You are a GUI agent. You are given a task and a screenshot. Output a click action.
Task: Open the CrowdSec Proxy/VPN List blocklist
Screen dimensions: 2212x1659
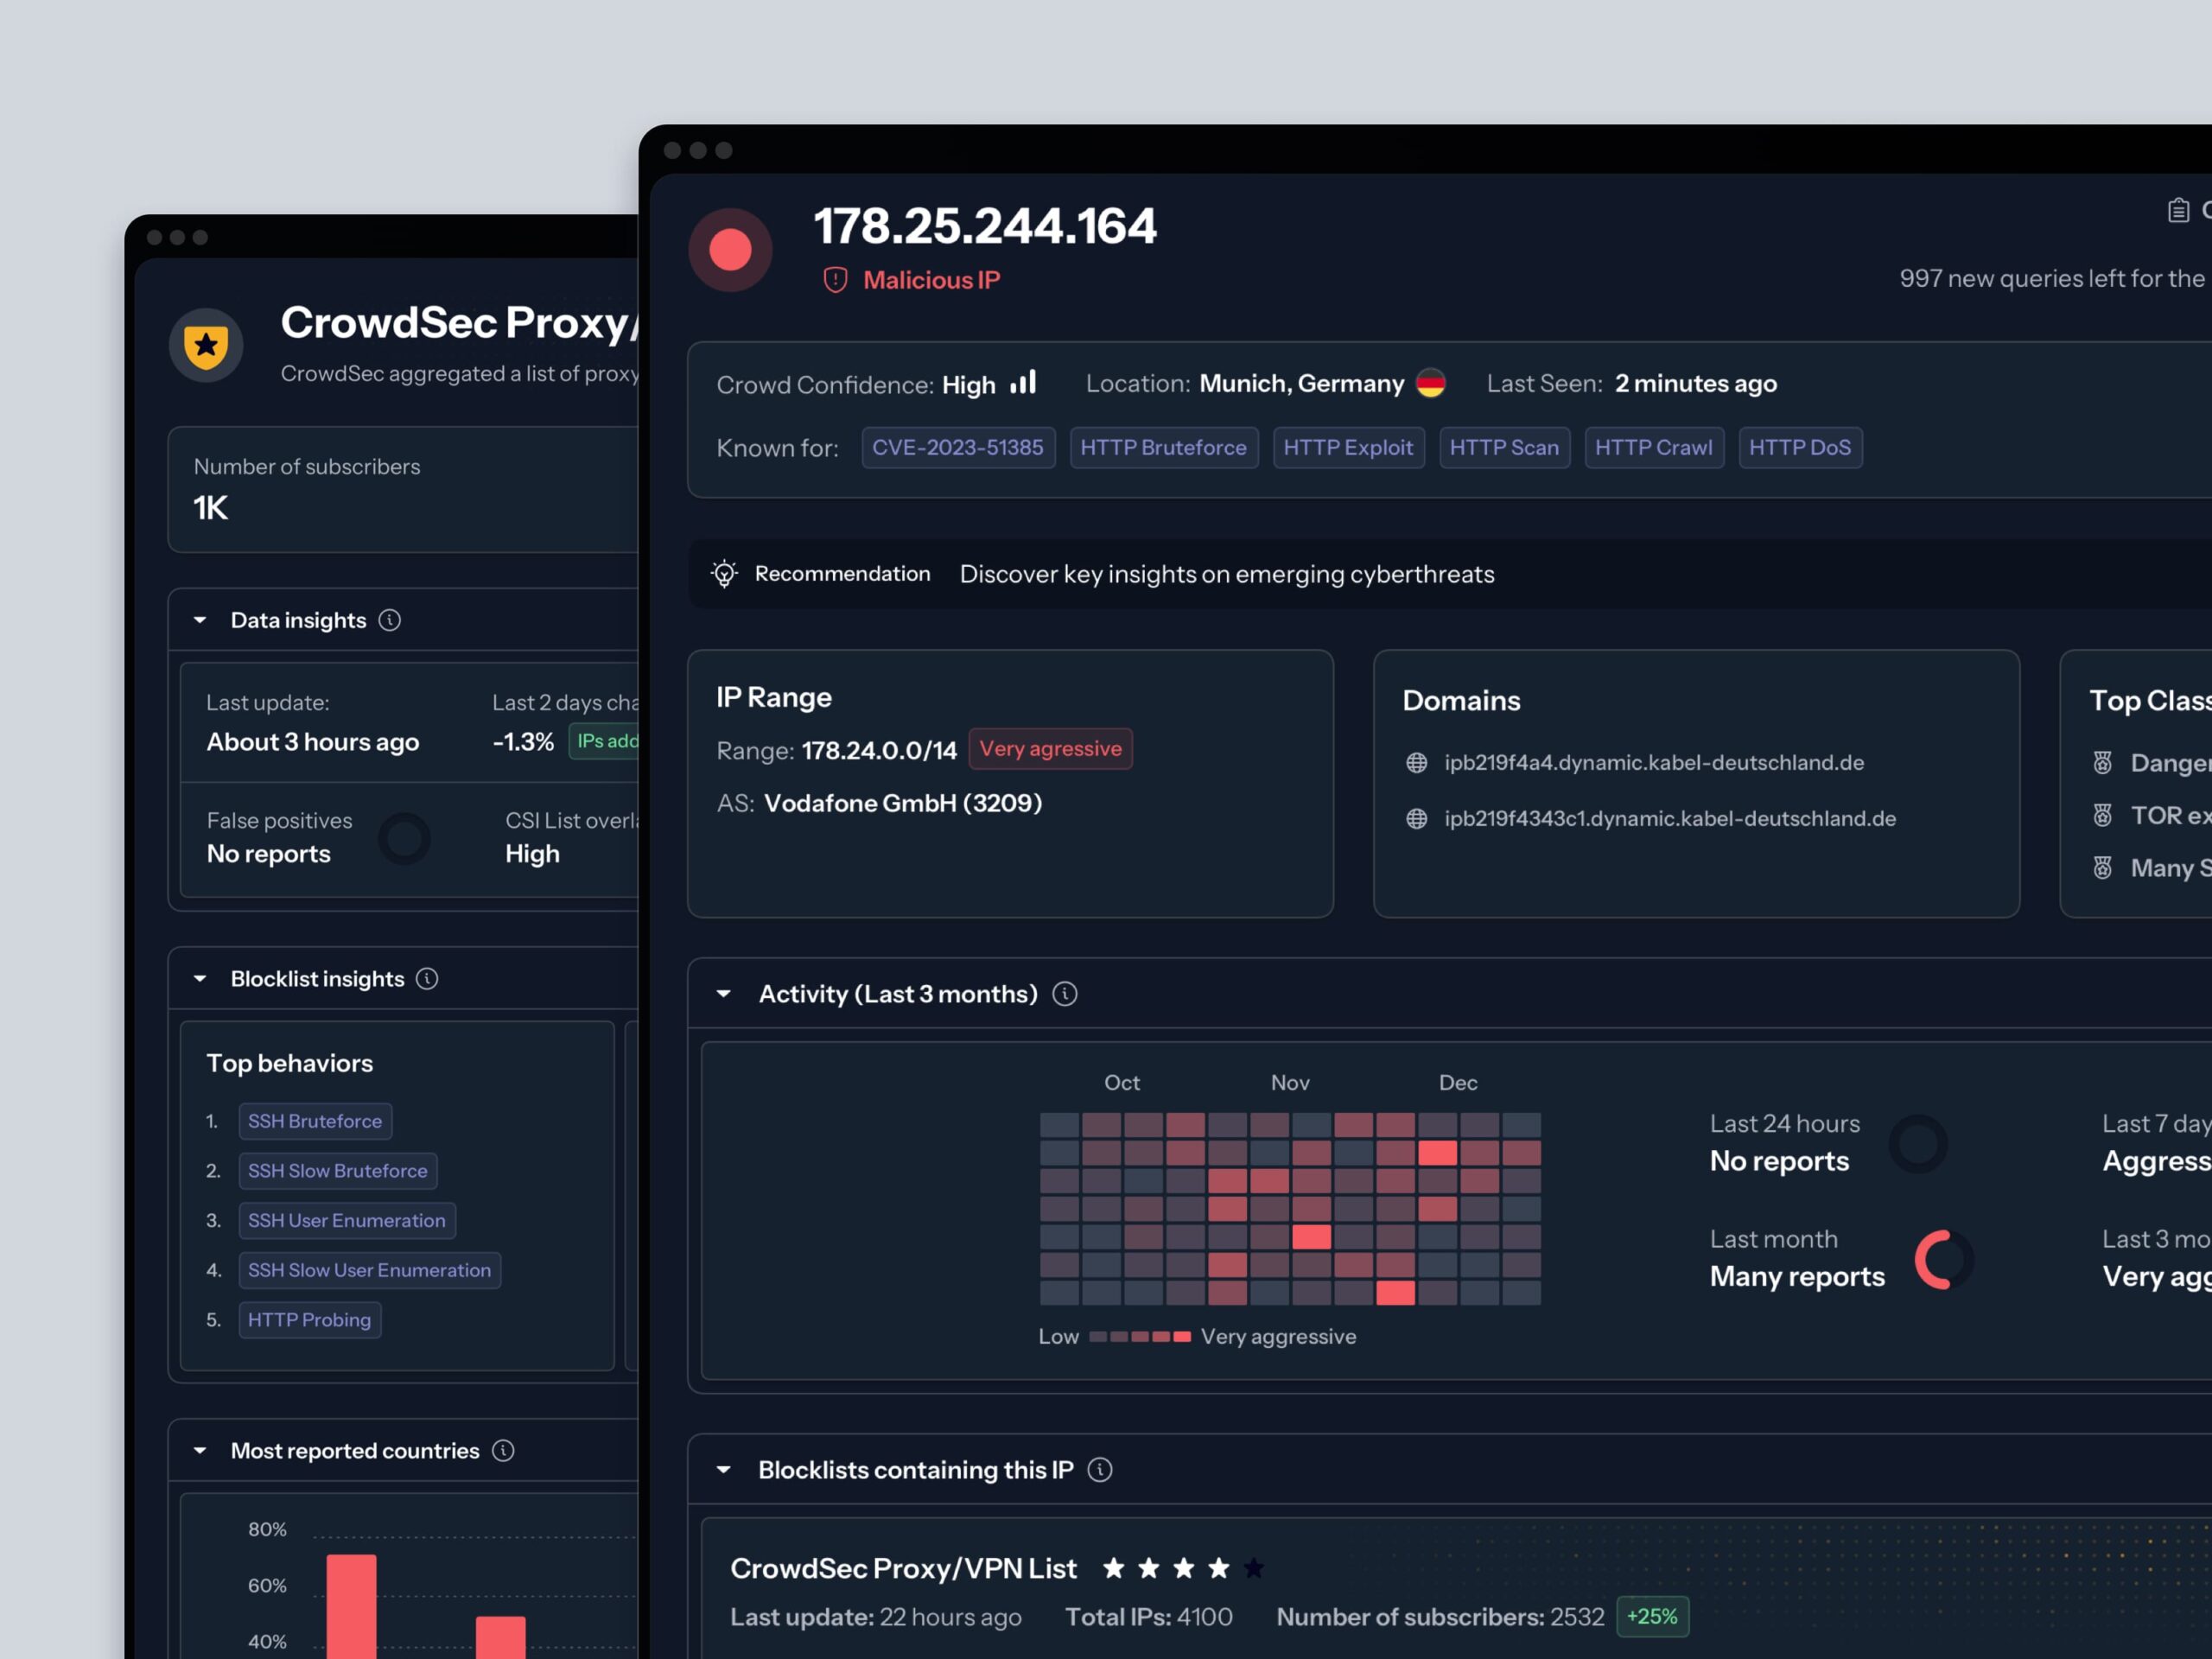[903, 1568]
